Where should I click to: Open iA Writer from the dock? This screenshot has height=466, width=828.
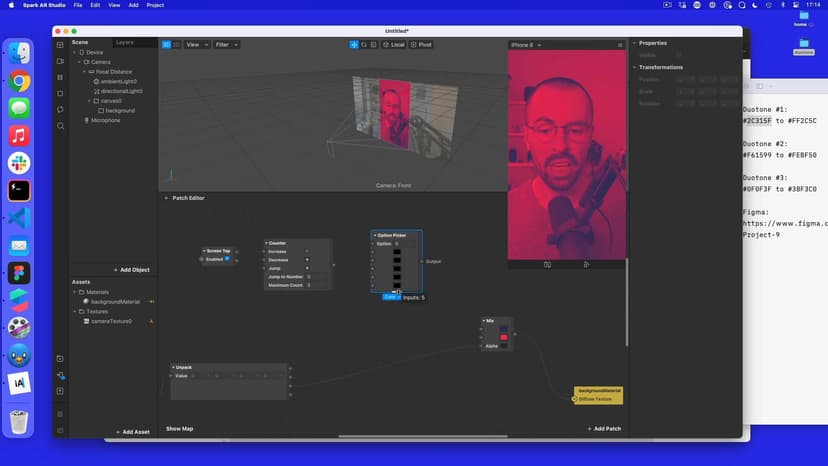[19, 383]
